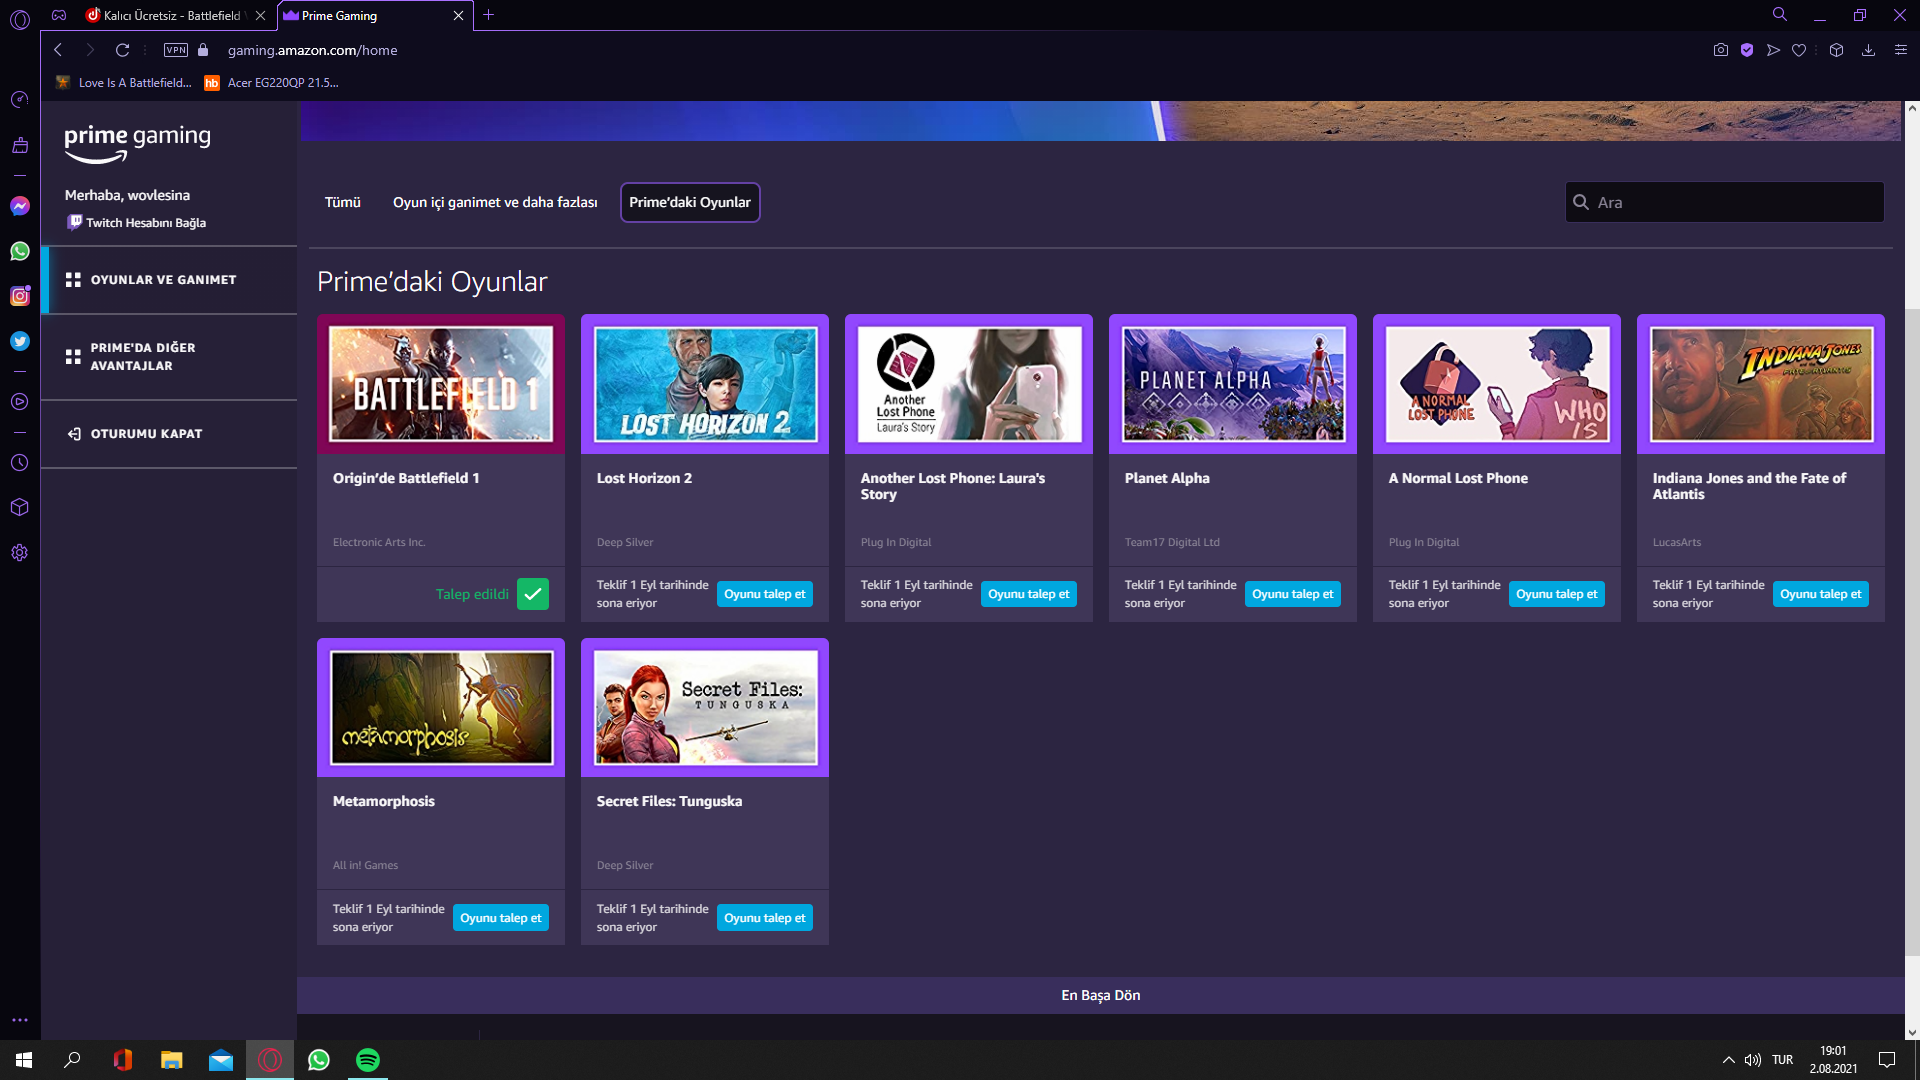Open Windows notification center
Image resolution: width=1920 pixels, height=1080 pixels.
[x=1887, y=1060]
